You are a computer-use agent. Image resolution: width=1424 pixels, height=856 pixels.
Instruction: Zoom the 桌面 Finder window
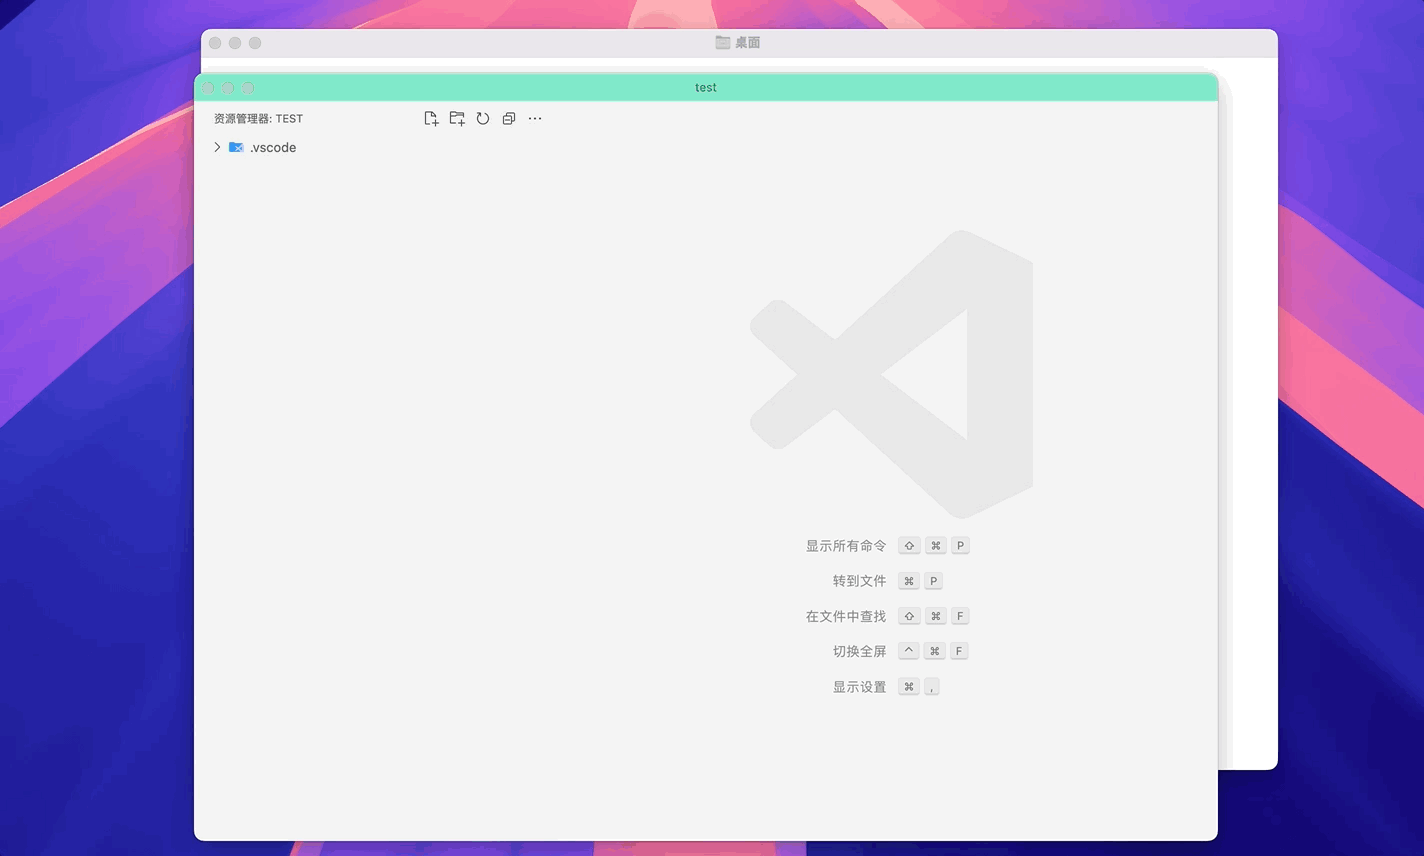coord(255,43)
